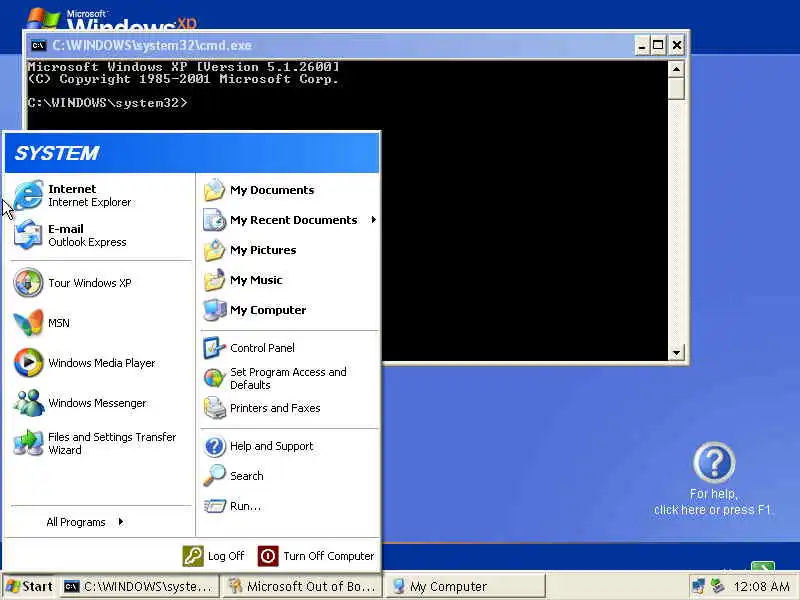Image resolution: width=800 pixels, height=600 pixels.
Task: Click the cmd scrollbar thumb
Action: [x=676, y=88]
